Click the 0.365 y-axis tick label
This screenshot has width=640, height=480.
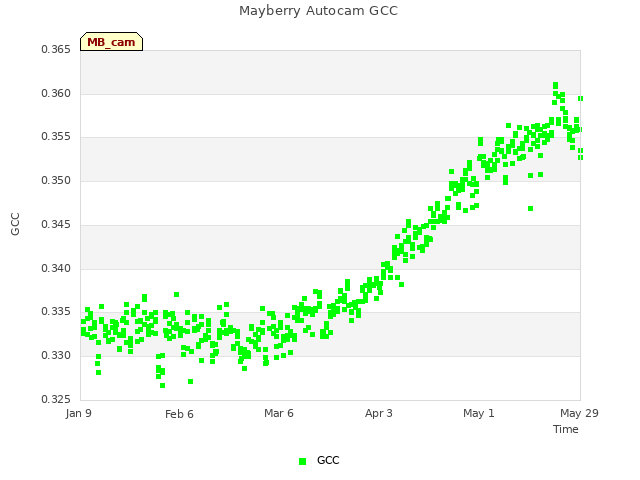(56, 49)
